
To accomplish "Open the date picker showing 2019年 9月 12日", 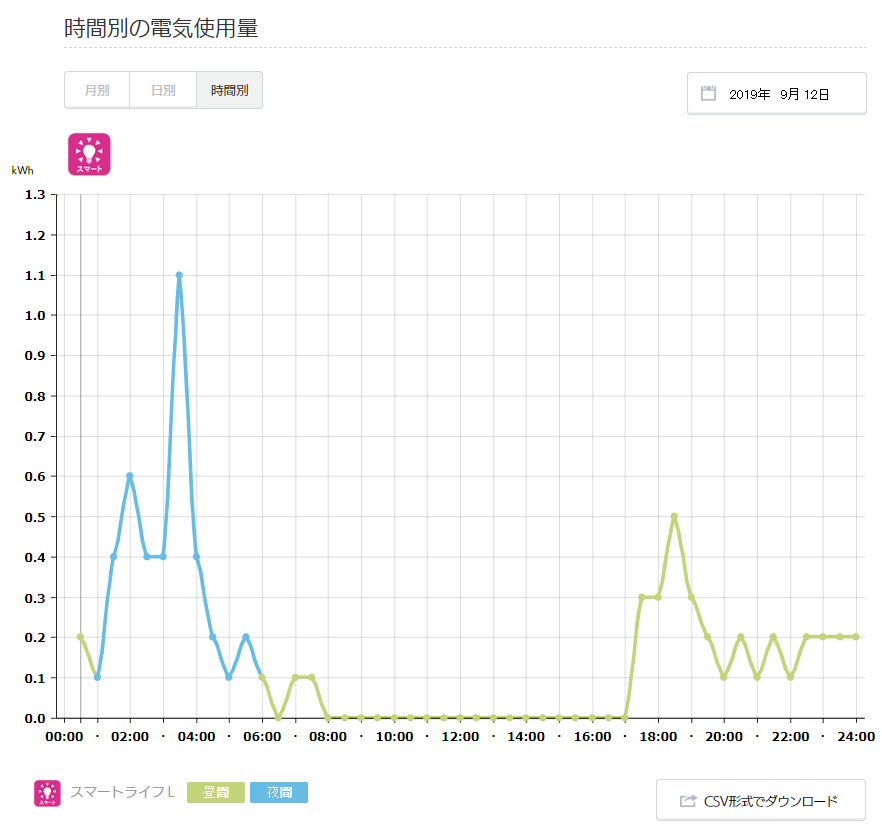I will (x=777, y=93).
